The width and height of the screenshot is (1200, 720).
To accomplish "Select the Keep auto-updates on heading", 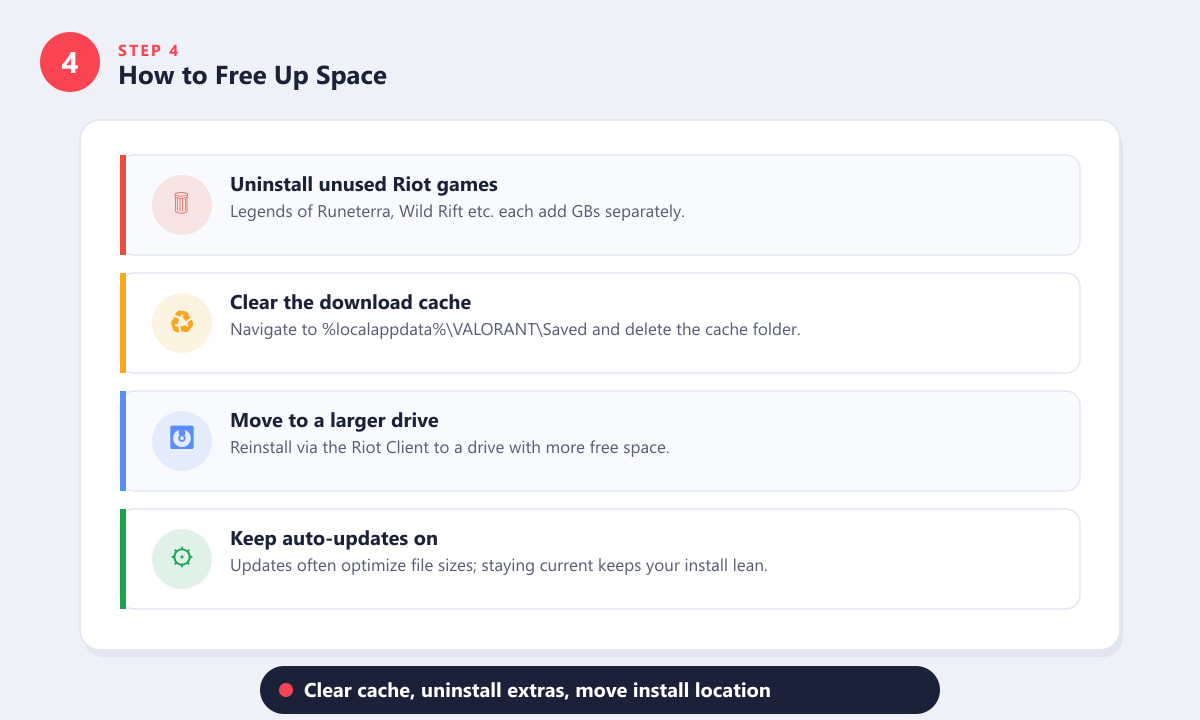I will (334, 539).
